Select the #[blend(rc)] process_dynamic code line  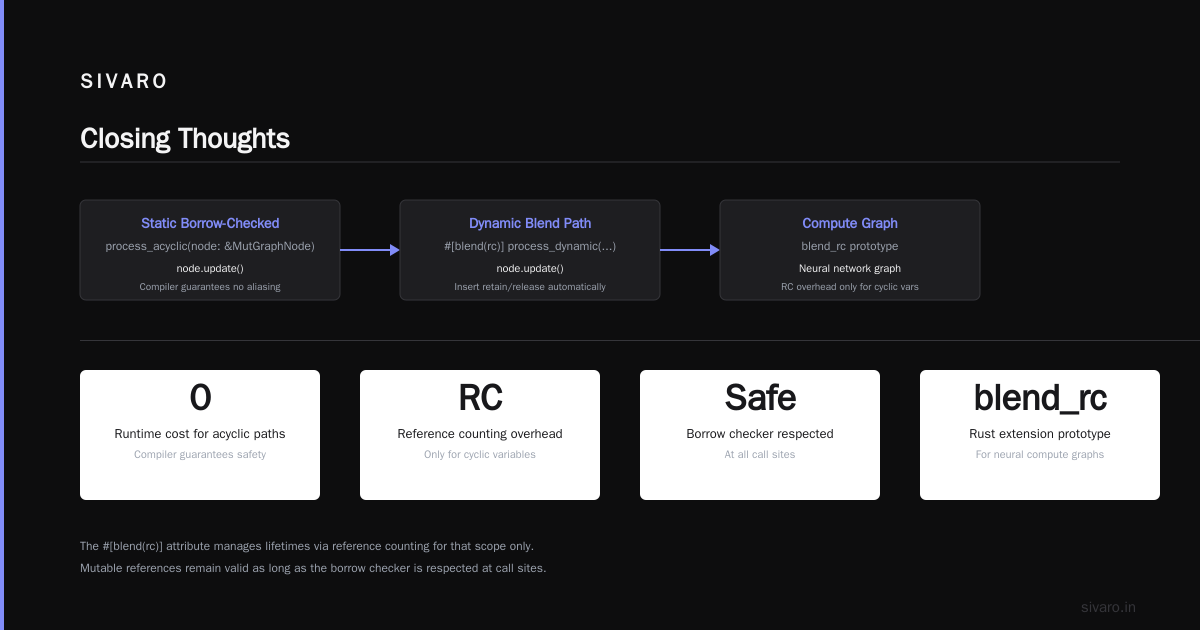pos(530,246)
